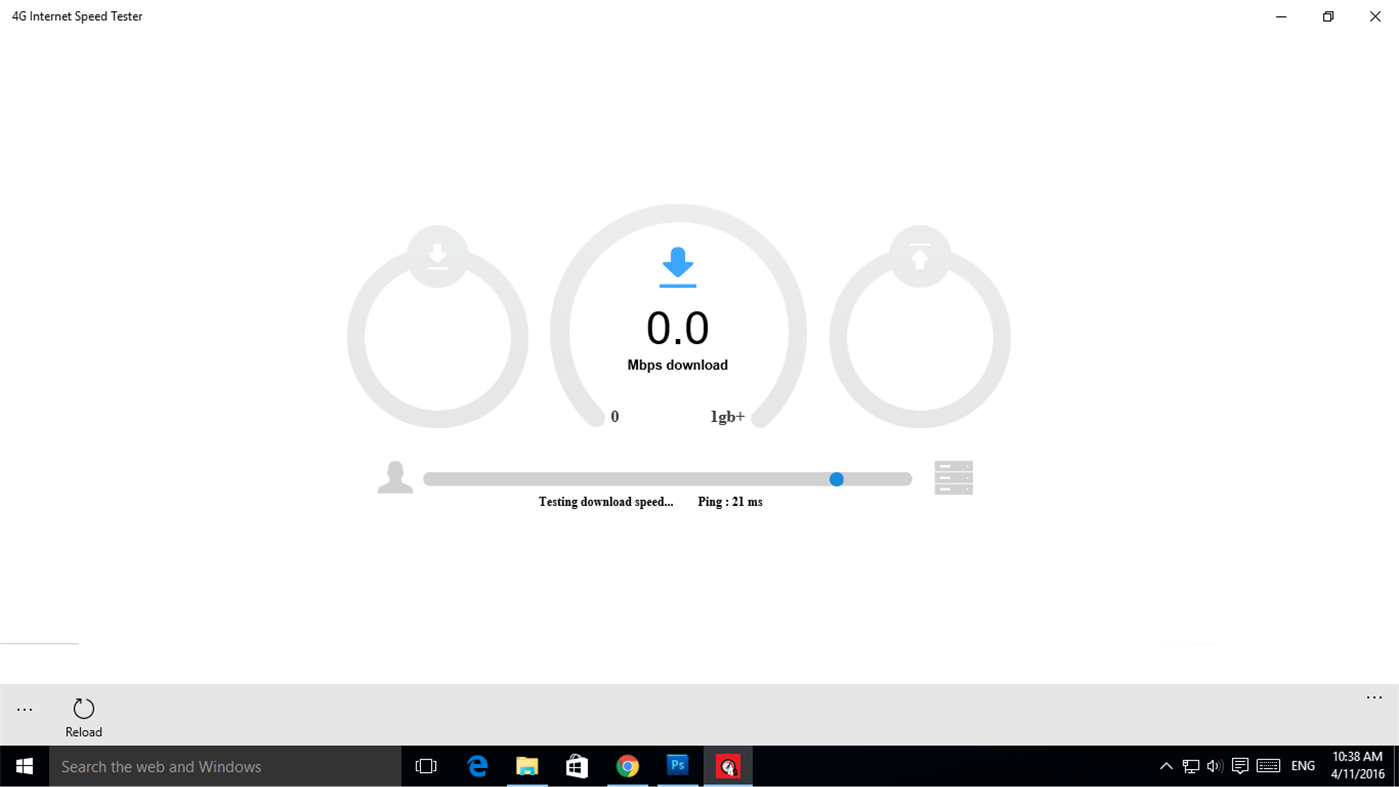Click the Windows Start button

coord(23,765)
